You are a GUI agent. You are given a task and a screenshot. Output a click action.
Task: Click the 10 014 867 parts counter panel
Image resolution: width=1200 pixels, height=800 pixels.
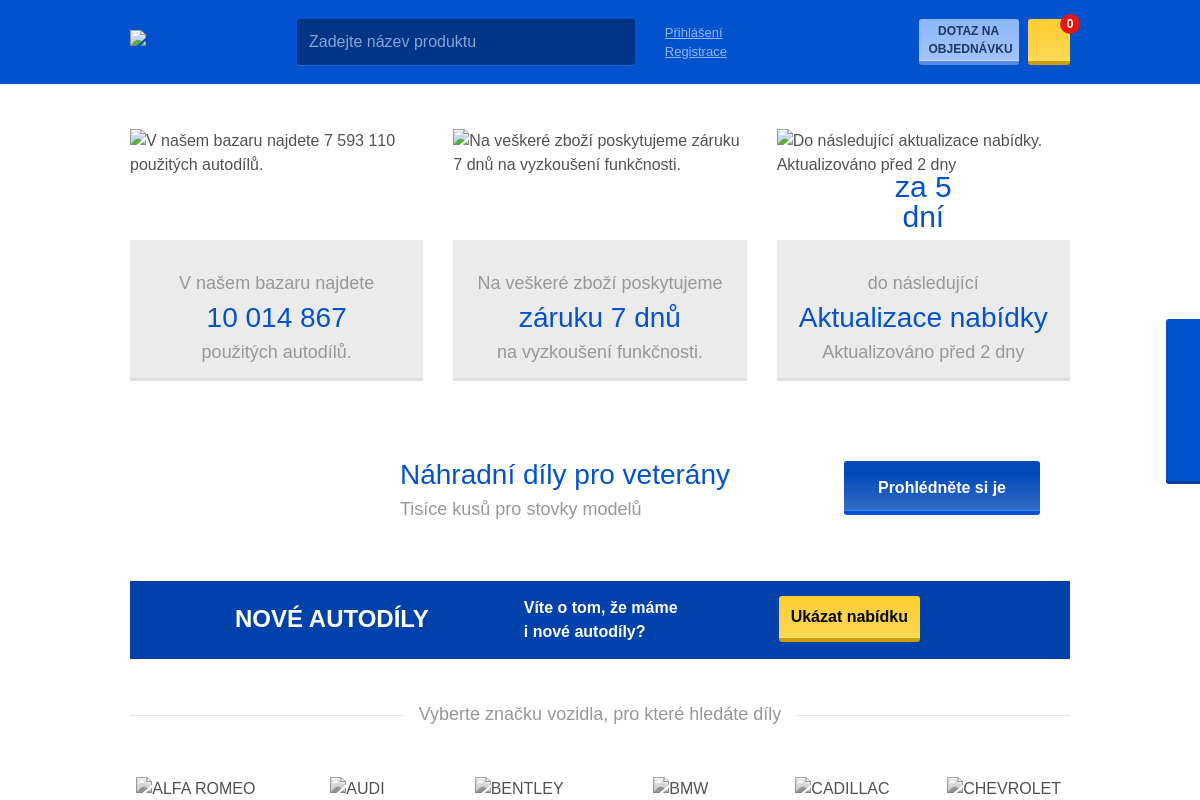[x=276, y=310]
